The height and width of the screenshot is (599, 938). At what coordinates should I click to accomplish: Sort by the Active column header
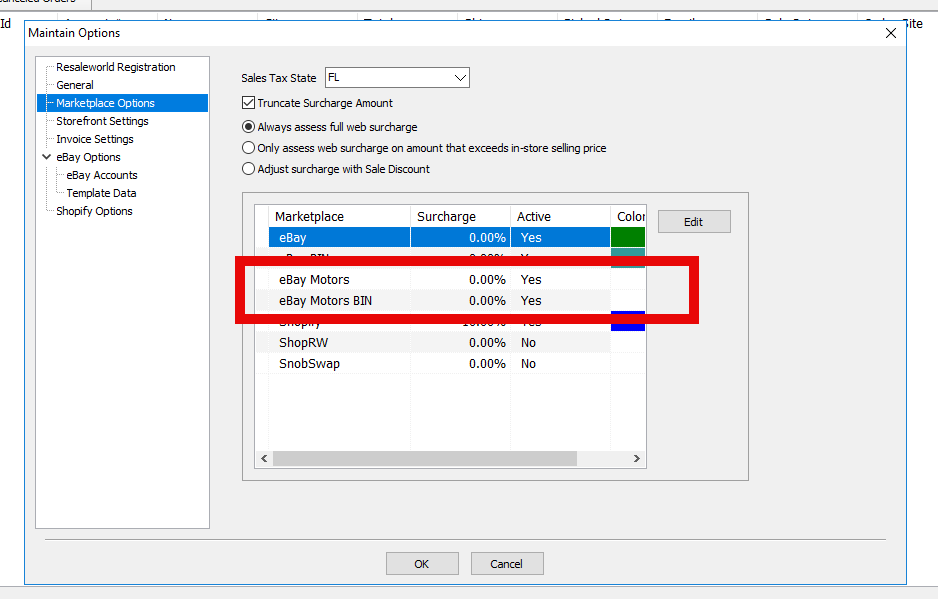(x=560, y=217)
